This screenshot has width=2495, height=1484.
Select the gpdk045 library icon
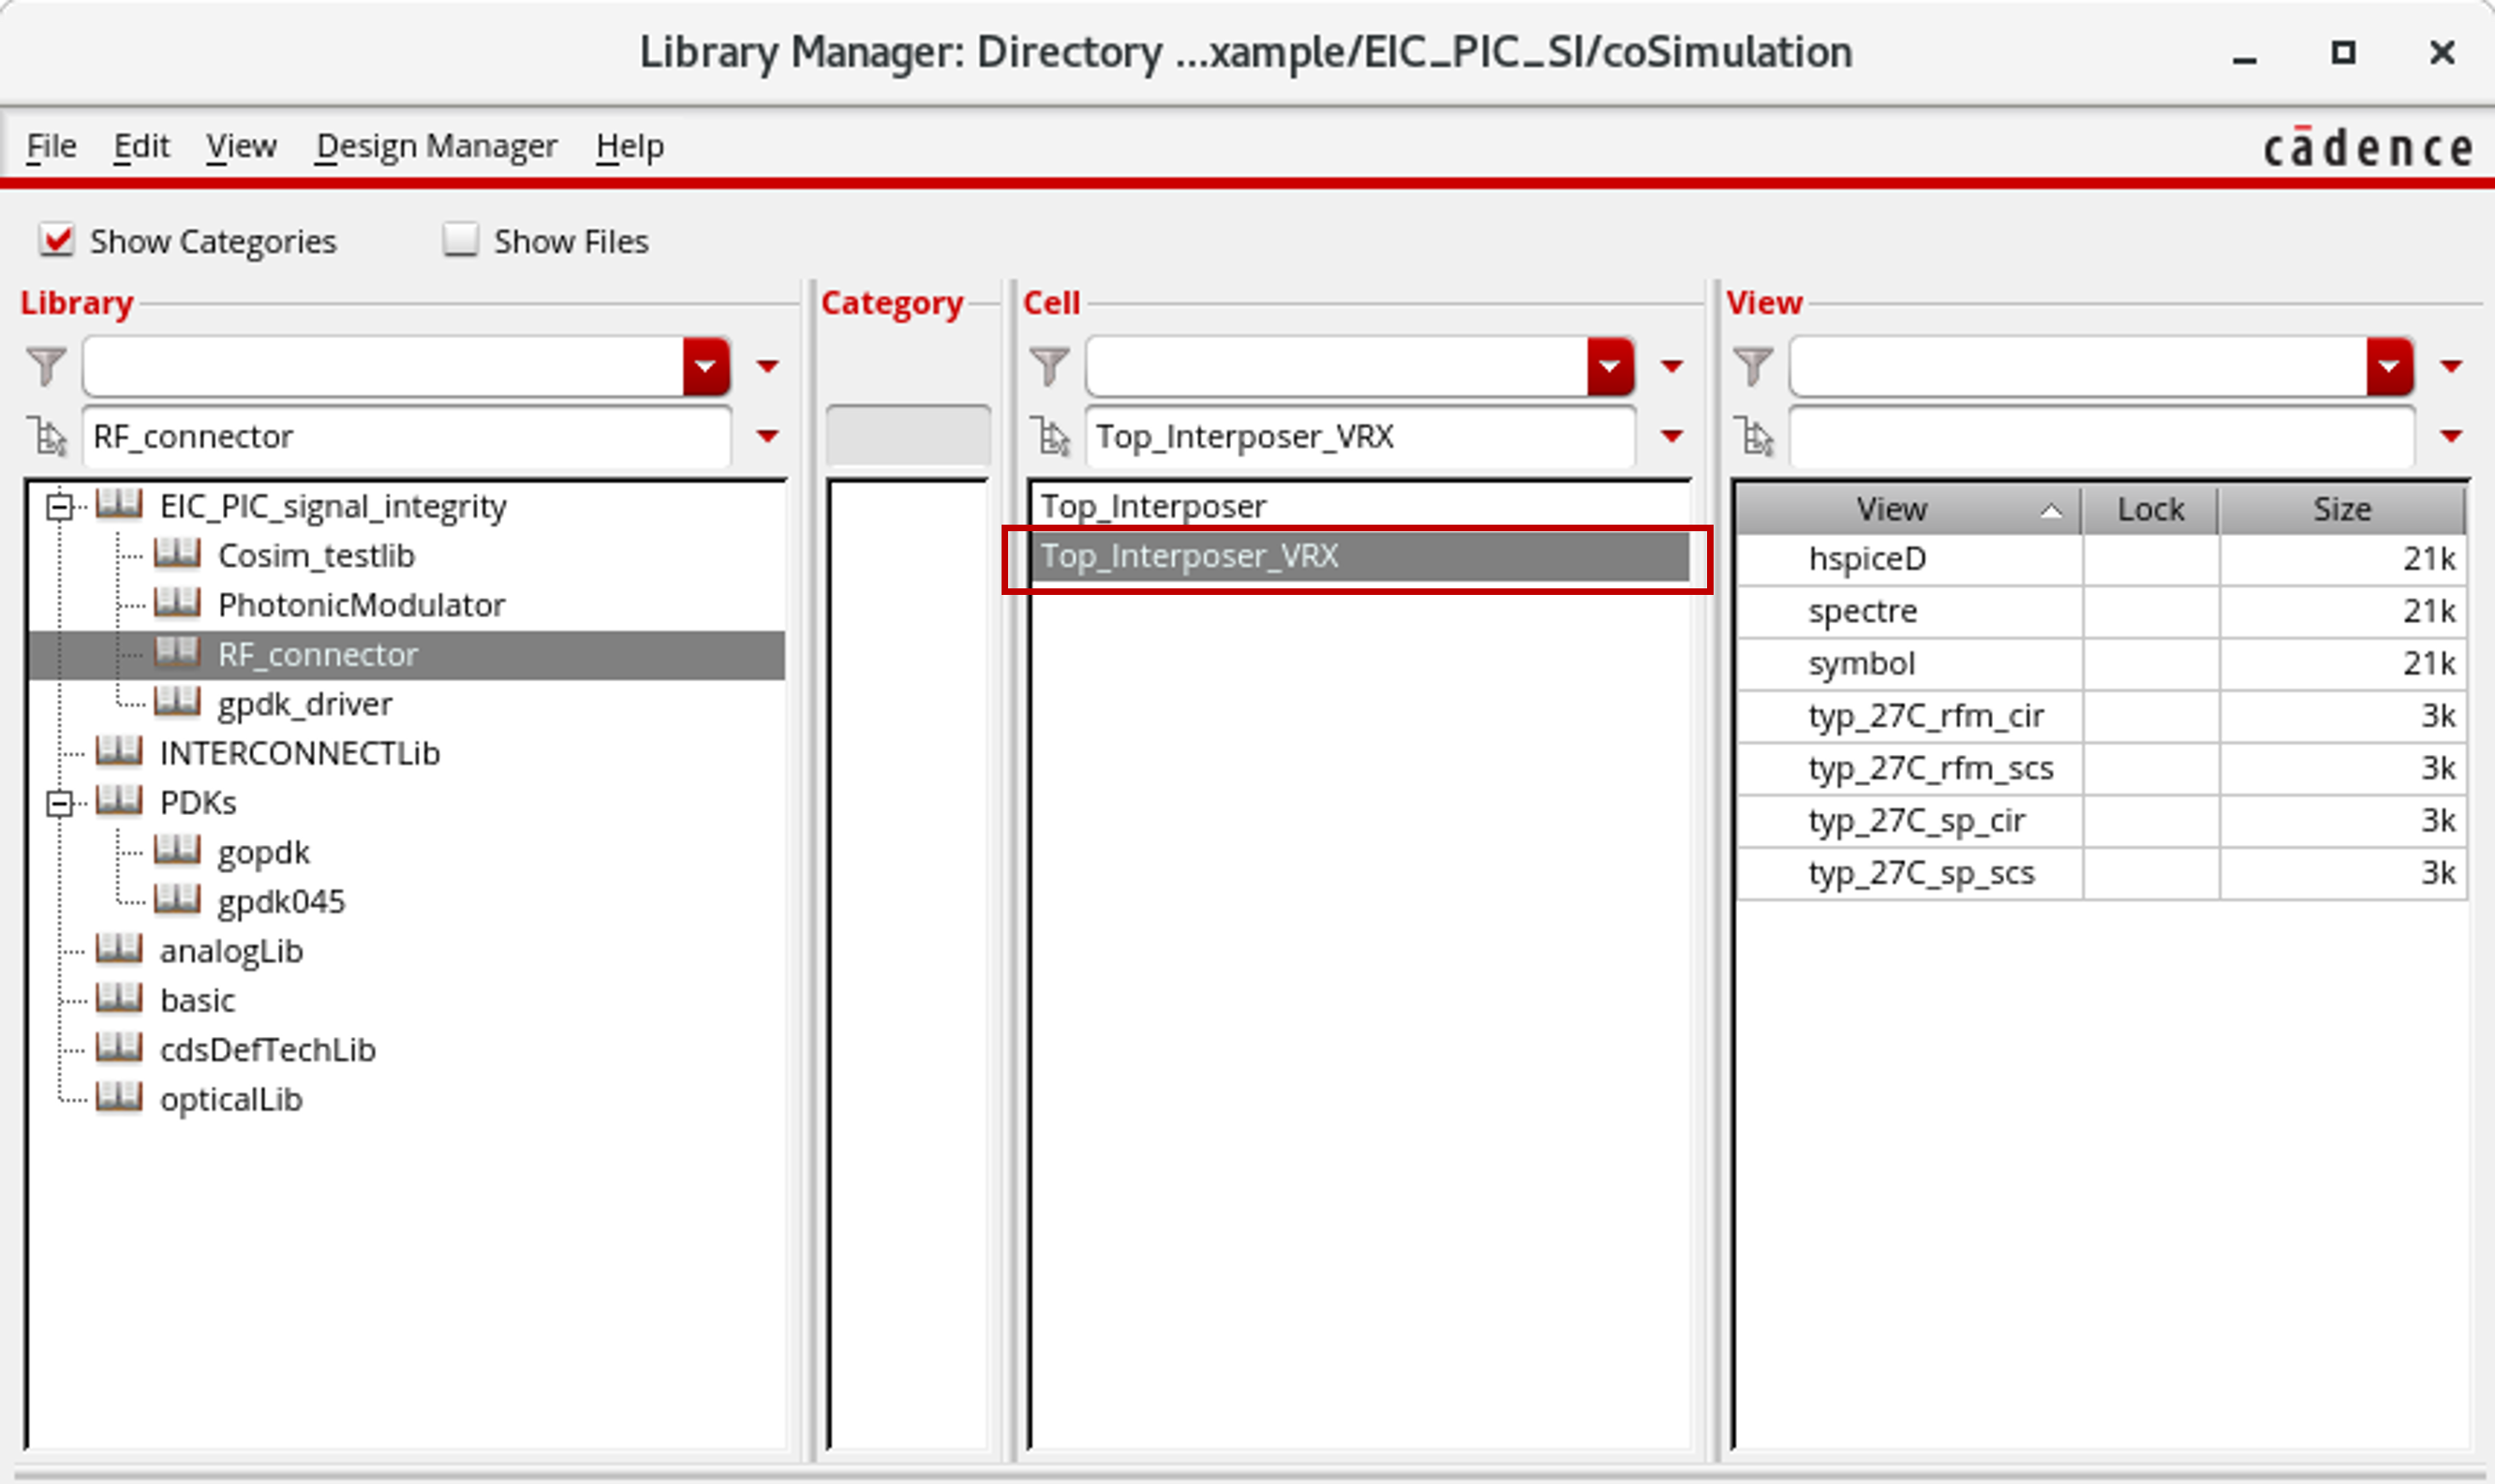(178, 898)
